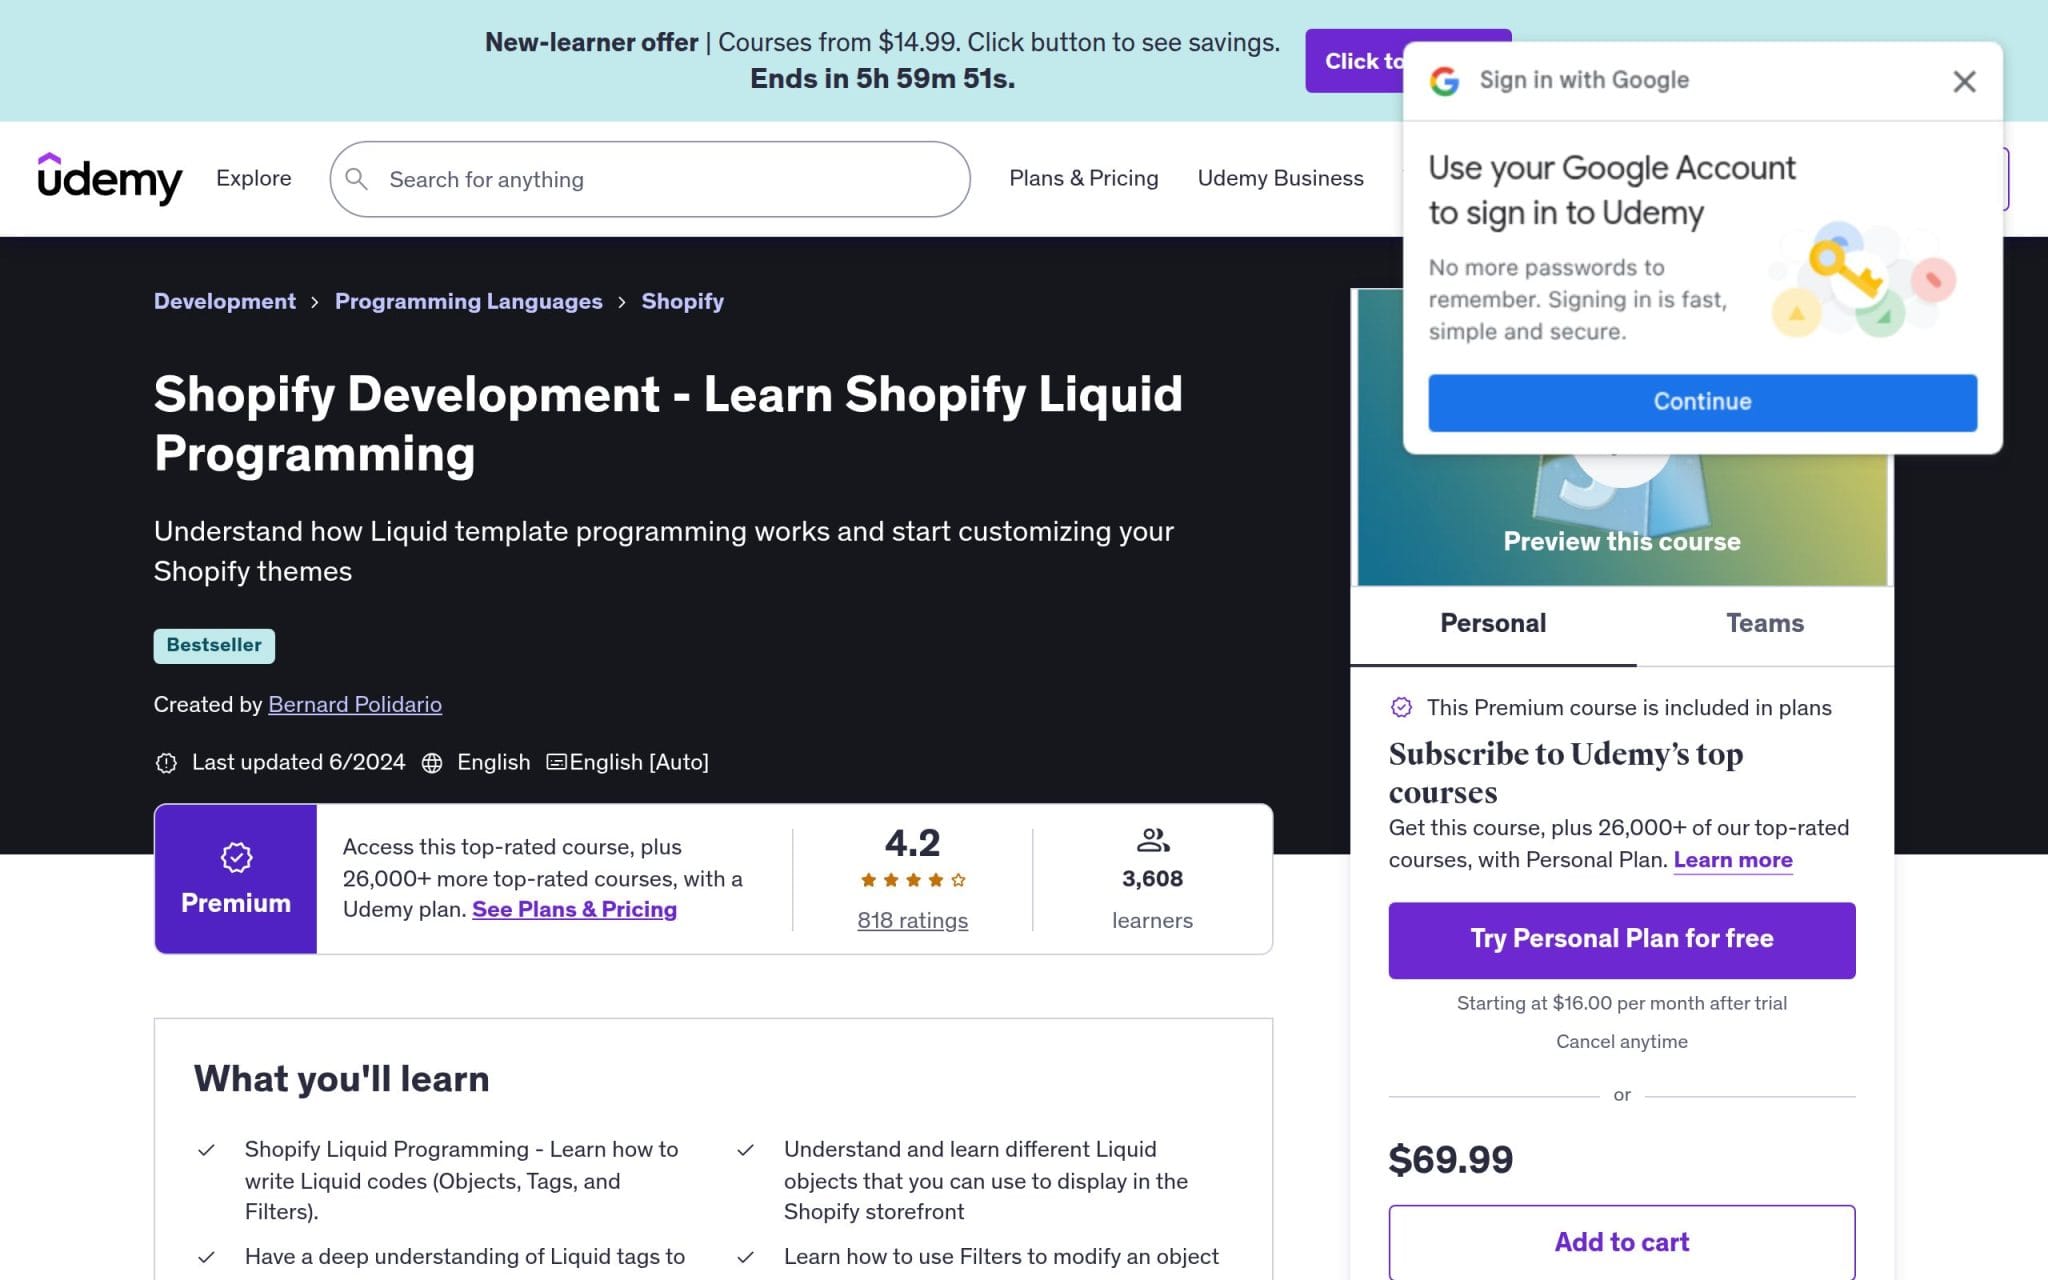The width and height of the screenshot is (2048, 1280).
Task: Select the Personal tab
Action: [1493, 624]
